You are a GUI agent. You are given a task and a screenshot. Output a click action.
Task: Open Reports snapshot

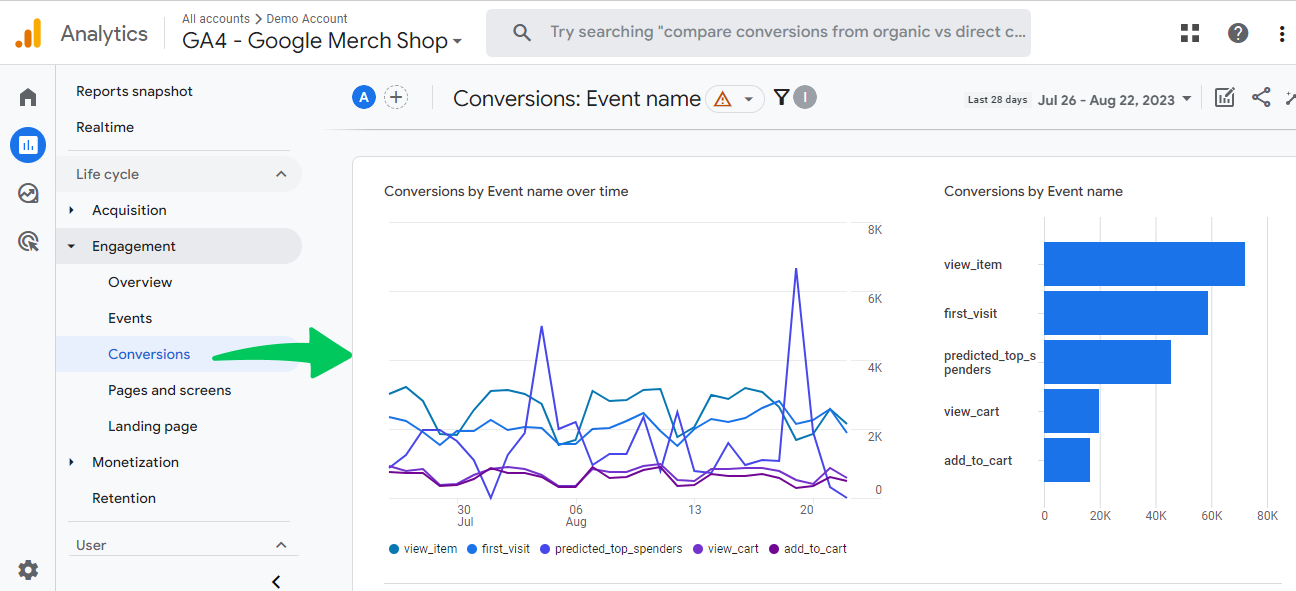tap(135, 91)
